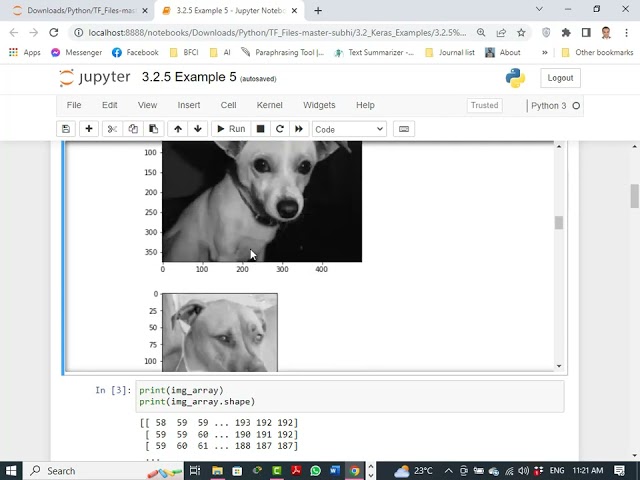Copy selected cells icon
Viewport: 640px width, 480px height.
tap(133, 129)
